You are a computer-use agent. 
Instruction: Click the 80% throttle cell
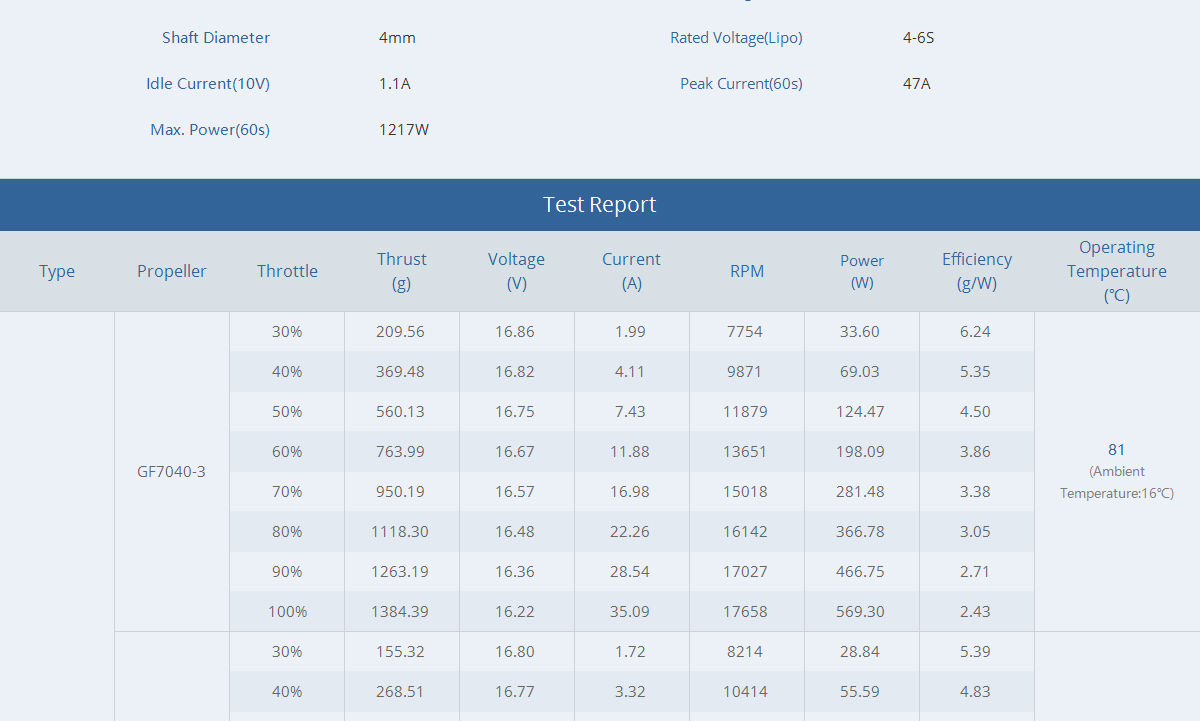click(287, 531)
